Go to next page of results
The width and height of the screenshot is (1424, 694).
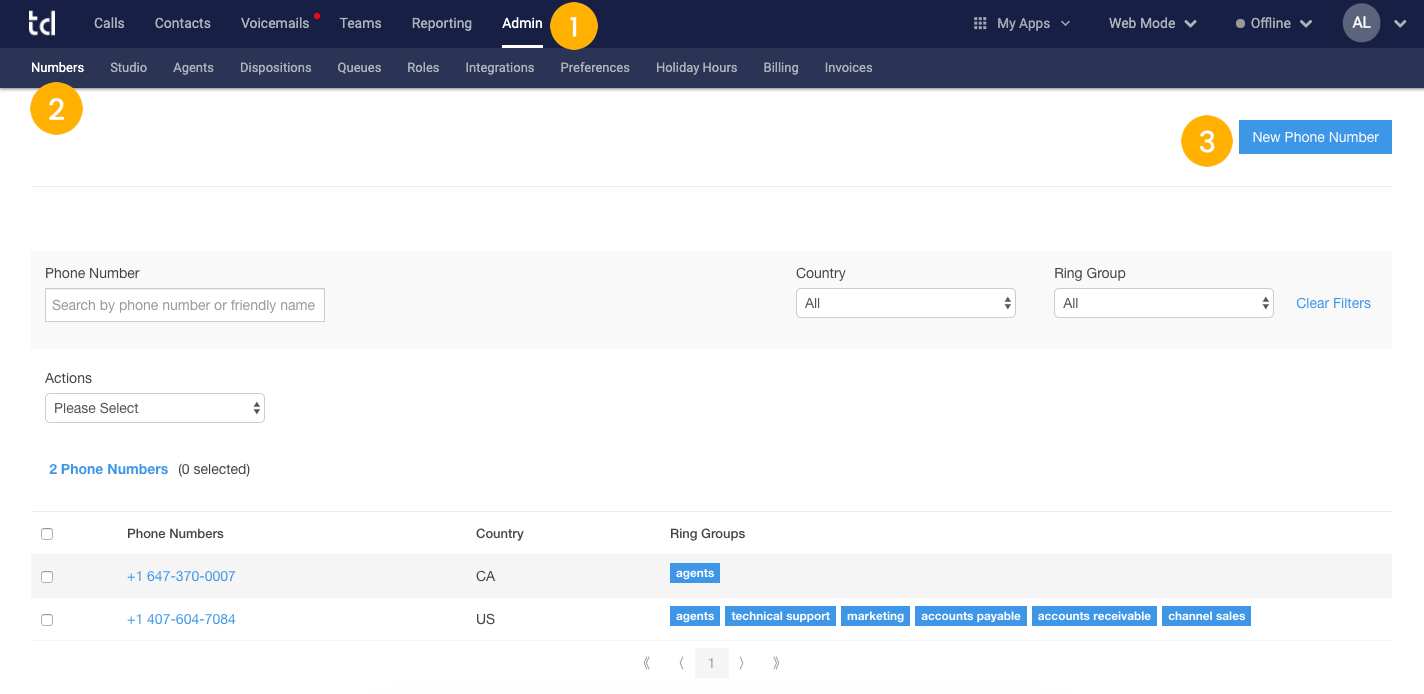(x=741, y=663)
